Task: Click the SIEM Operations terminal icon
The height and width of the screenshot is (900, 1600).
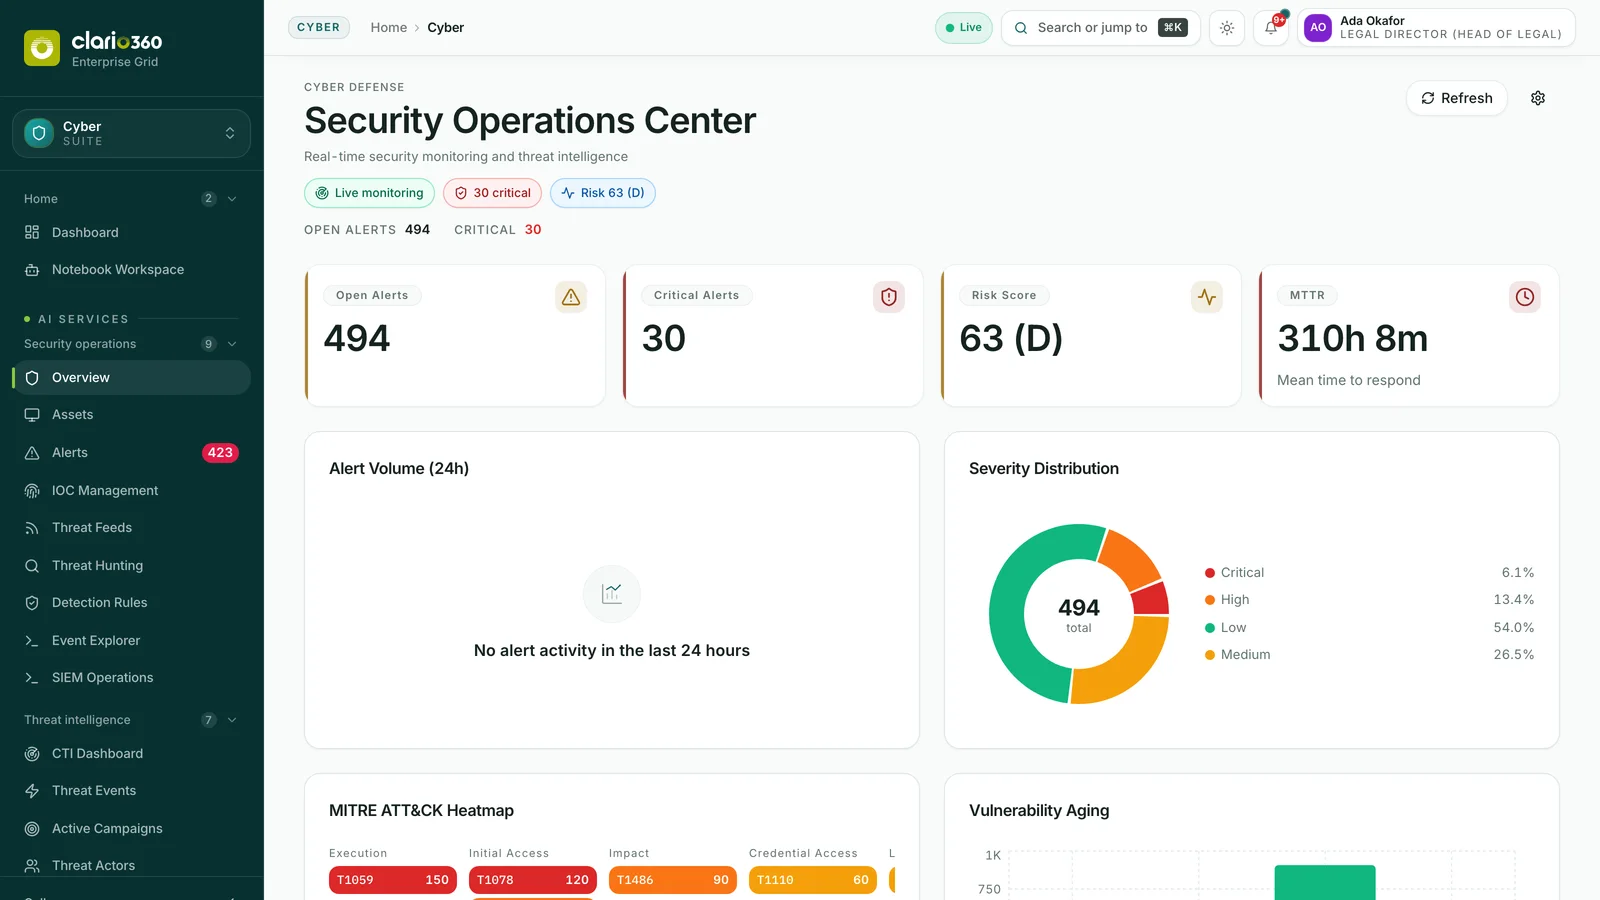Action: click(x=32, y=678)
